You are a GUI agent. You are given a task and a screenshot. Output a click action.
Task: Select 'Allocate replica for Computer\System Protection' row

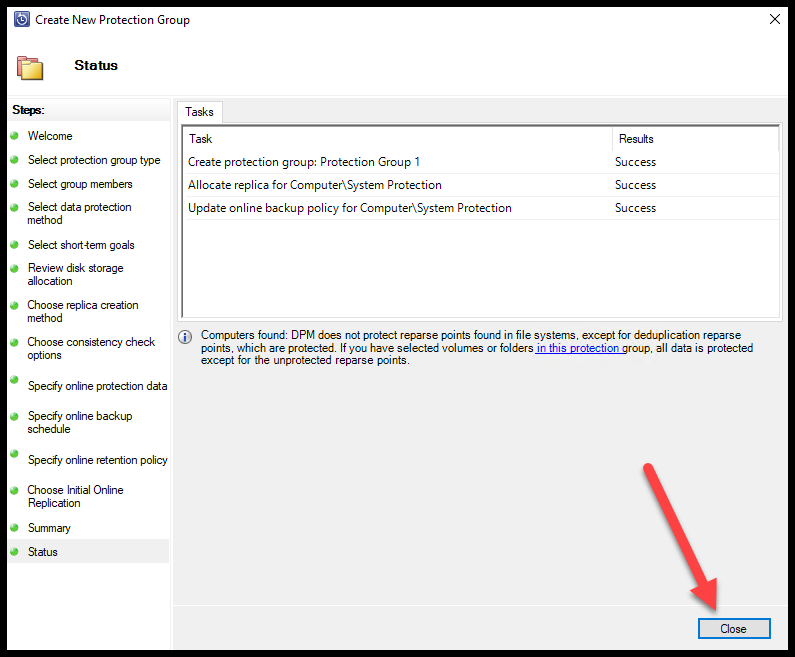point(482,185)
